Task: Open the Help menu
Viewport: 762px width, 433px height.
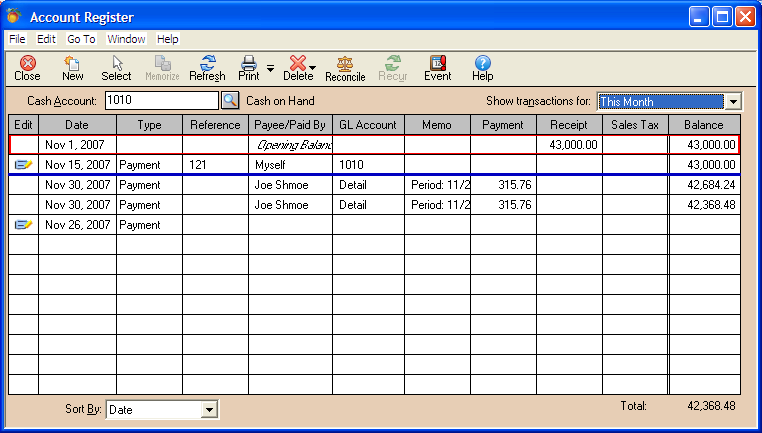Action: pos(168,39)
